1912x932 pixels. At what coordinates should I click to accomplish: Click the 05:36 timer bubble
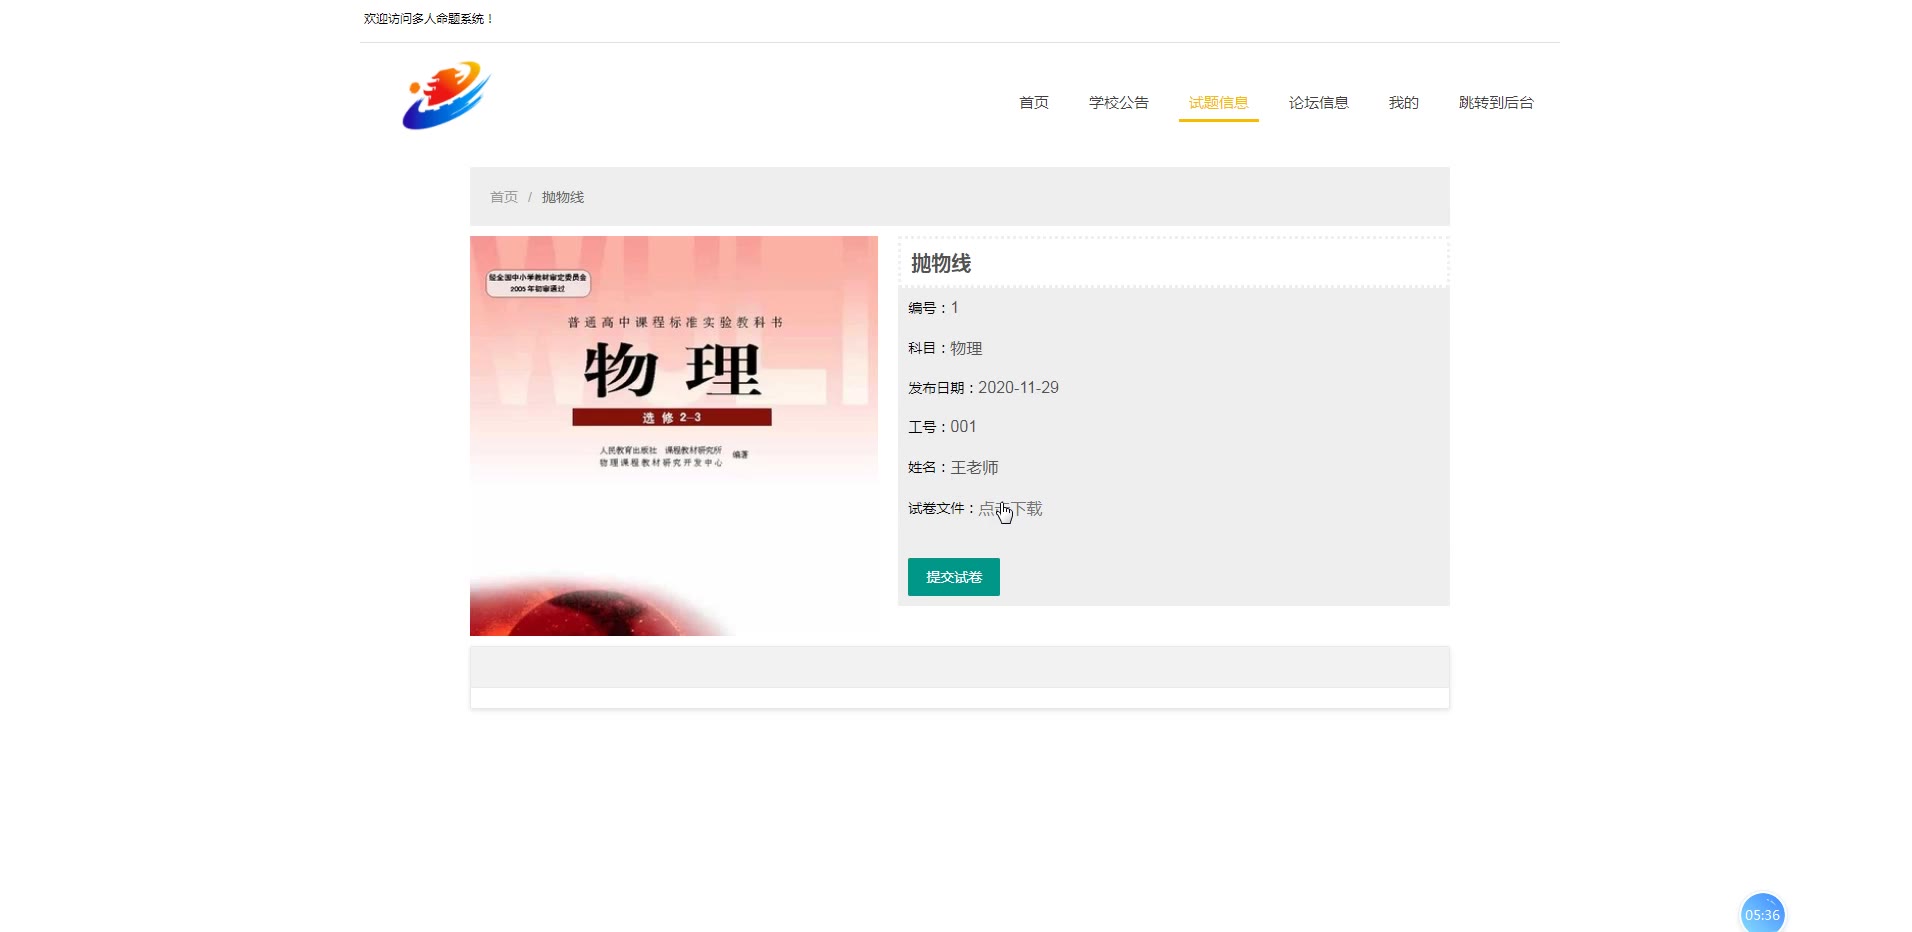click(x=1762, y=914)
